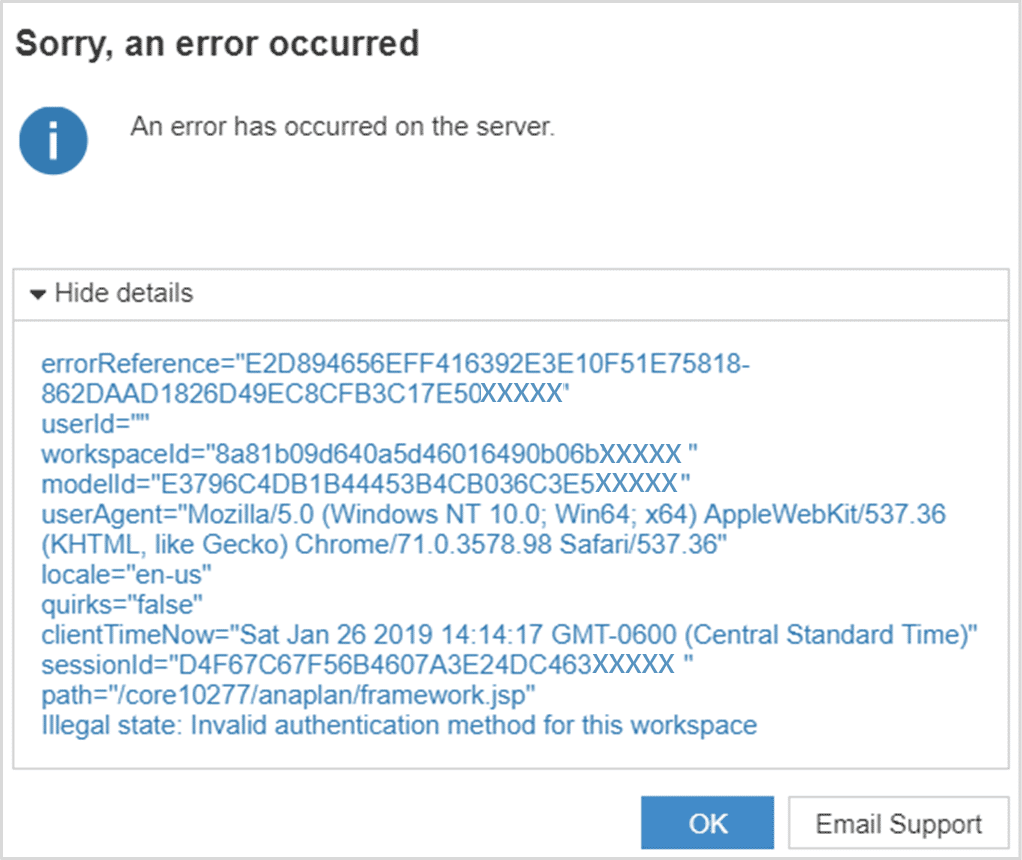This screenshot has width=1022, height=860.
Task: Click the framework.jsp path line
Action: coord(290,695)
